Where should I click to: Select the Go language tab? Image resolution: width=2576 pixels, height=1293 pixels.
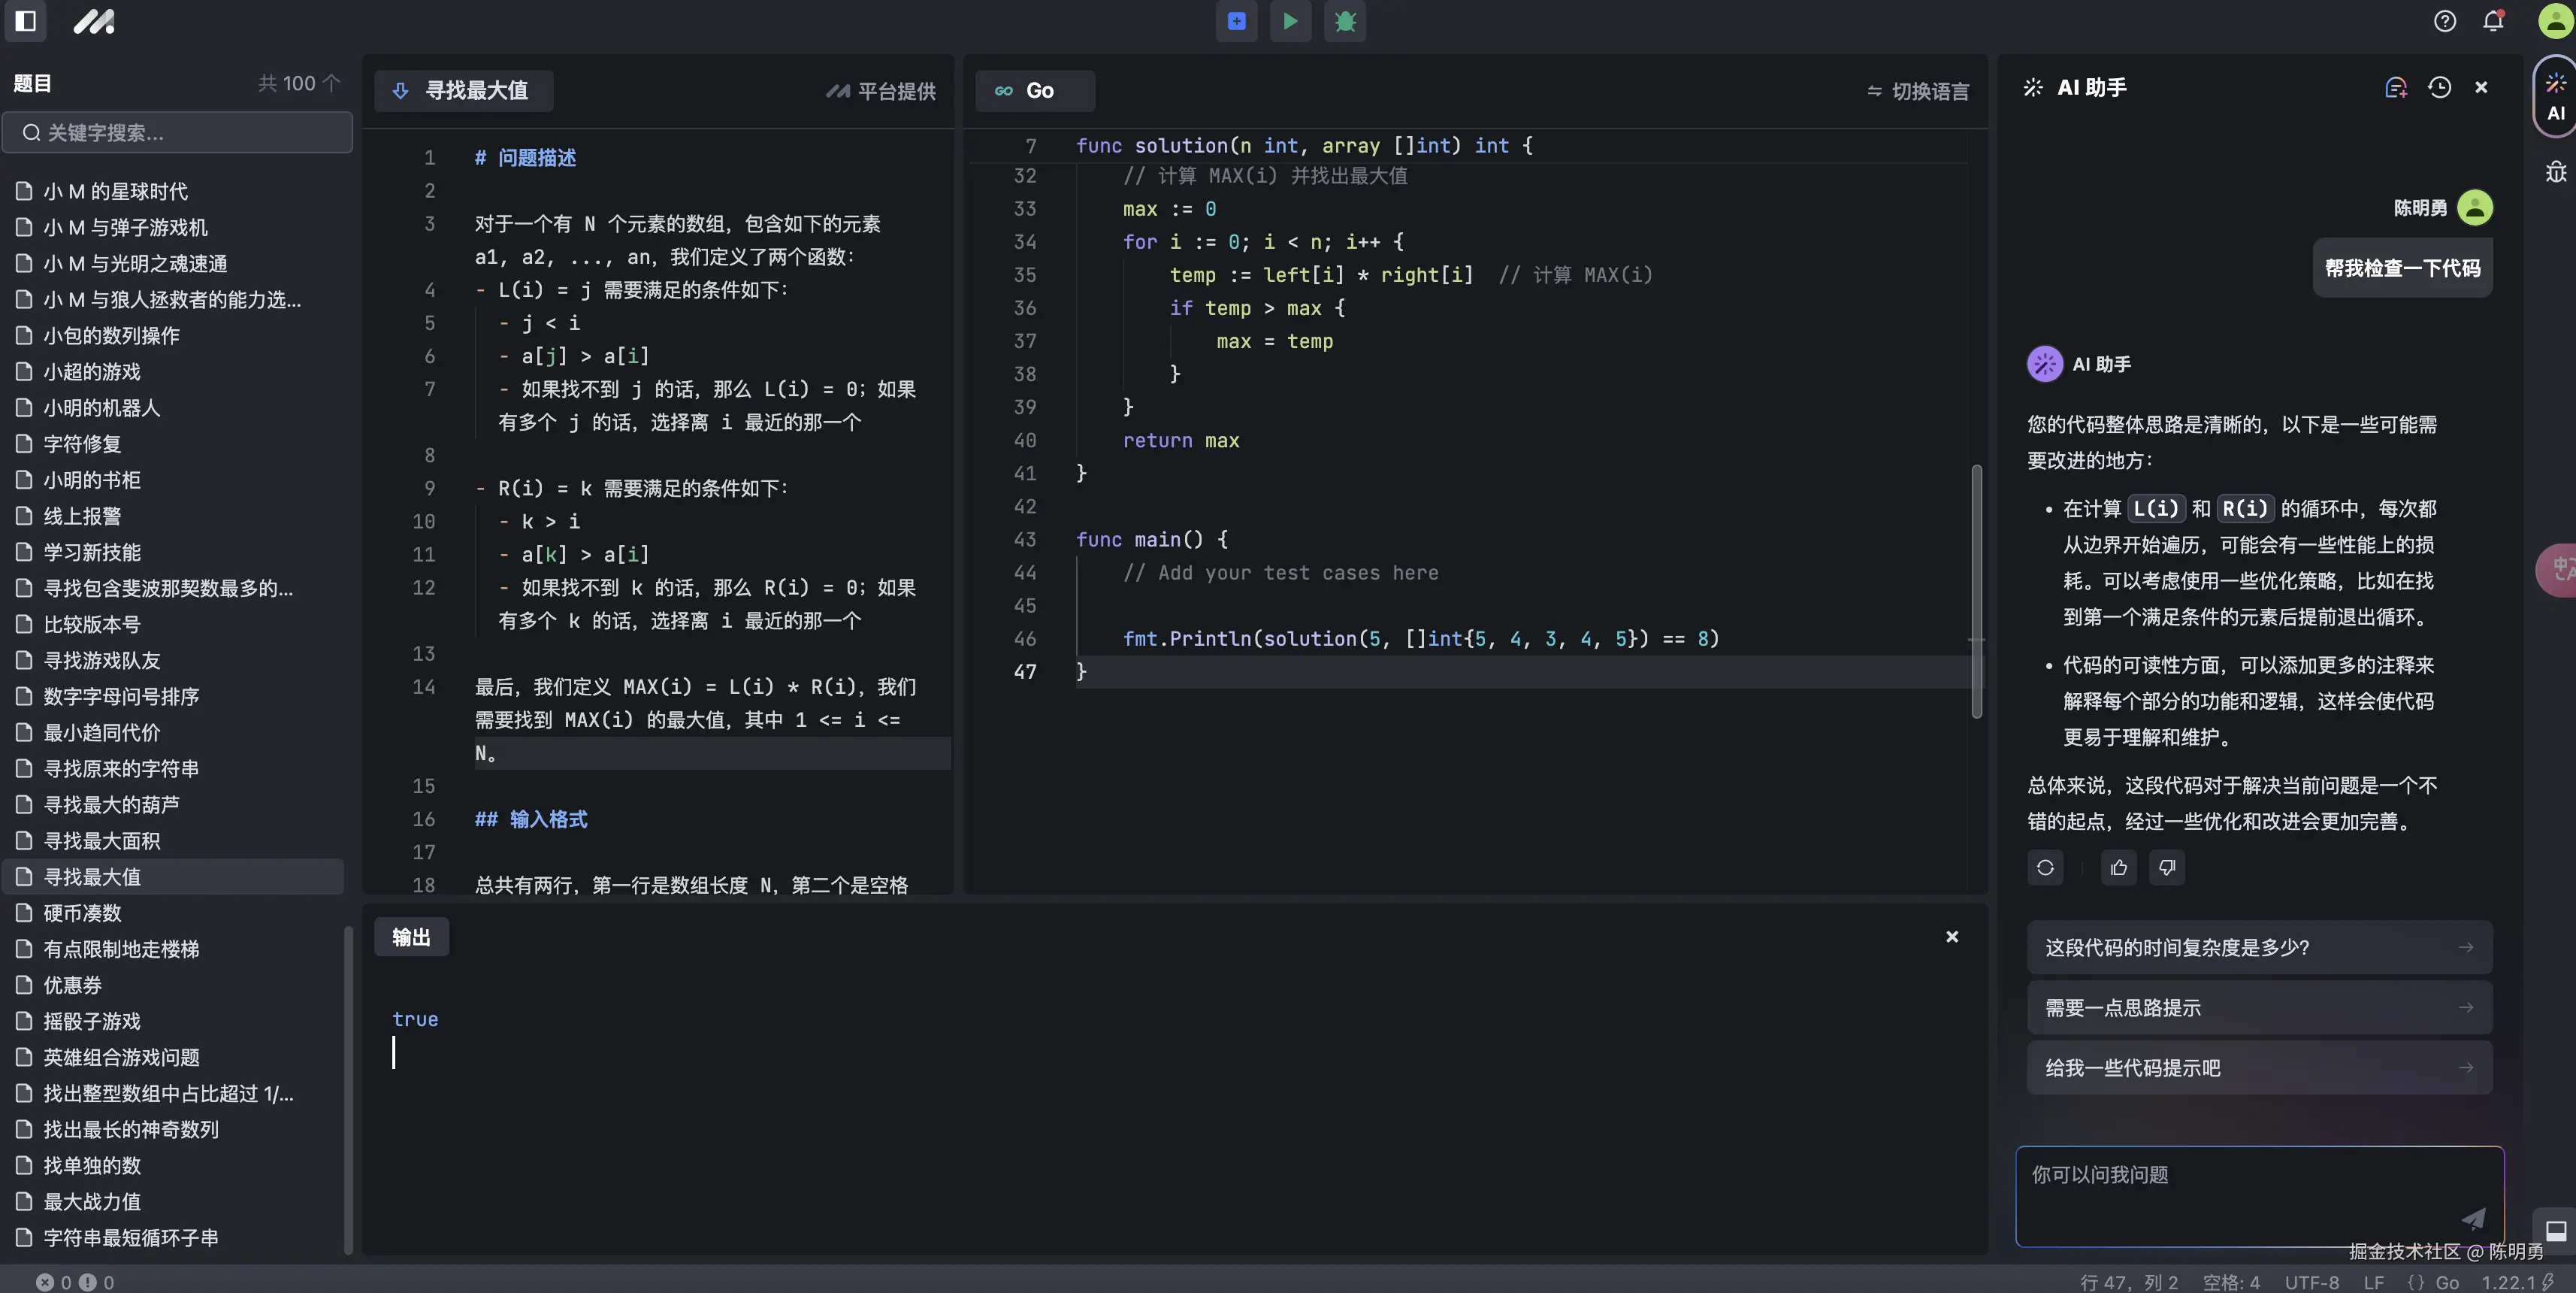click(x=1033, y=91)
